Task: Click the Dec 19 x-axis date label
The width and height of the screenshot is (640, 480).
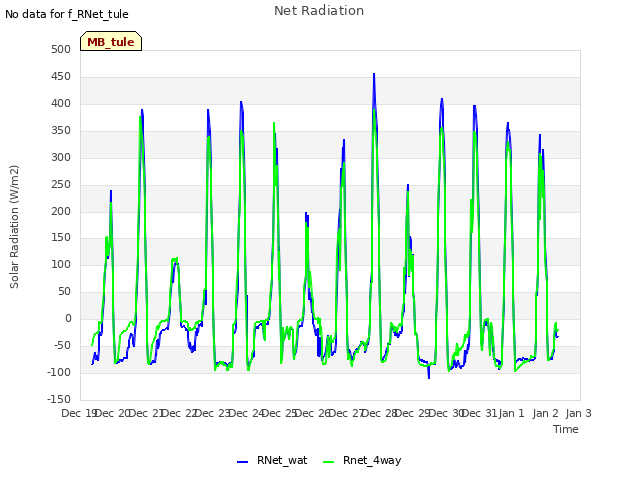Action: tap(79, 413)
